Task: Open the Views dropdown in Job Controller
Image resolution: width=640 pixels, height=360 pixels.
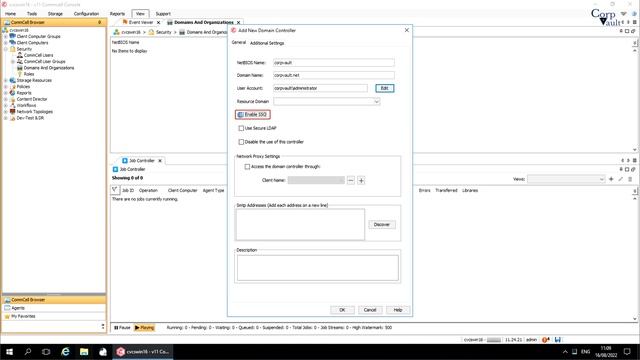Action: point(601,179)
